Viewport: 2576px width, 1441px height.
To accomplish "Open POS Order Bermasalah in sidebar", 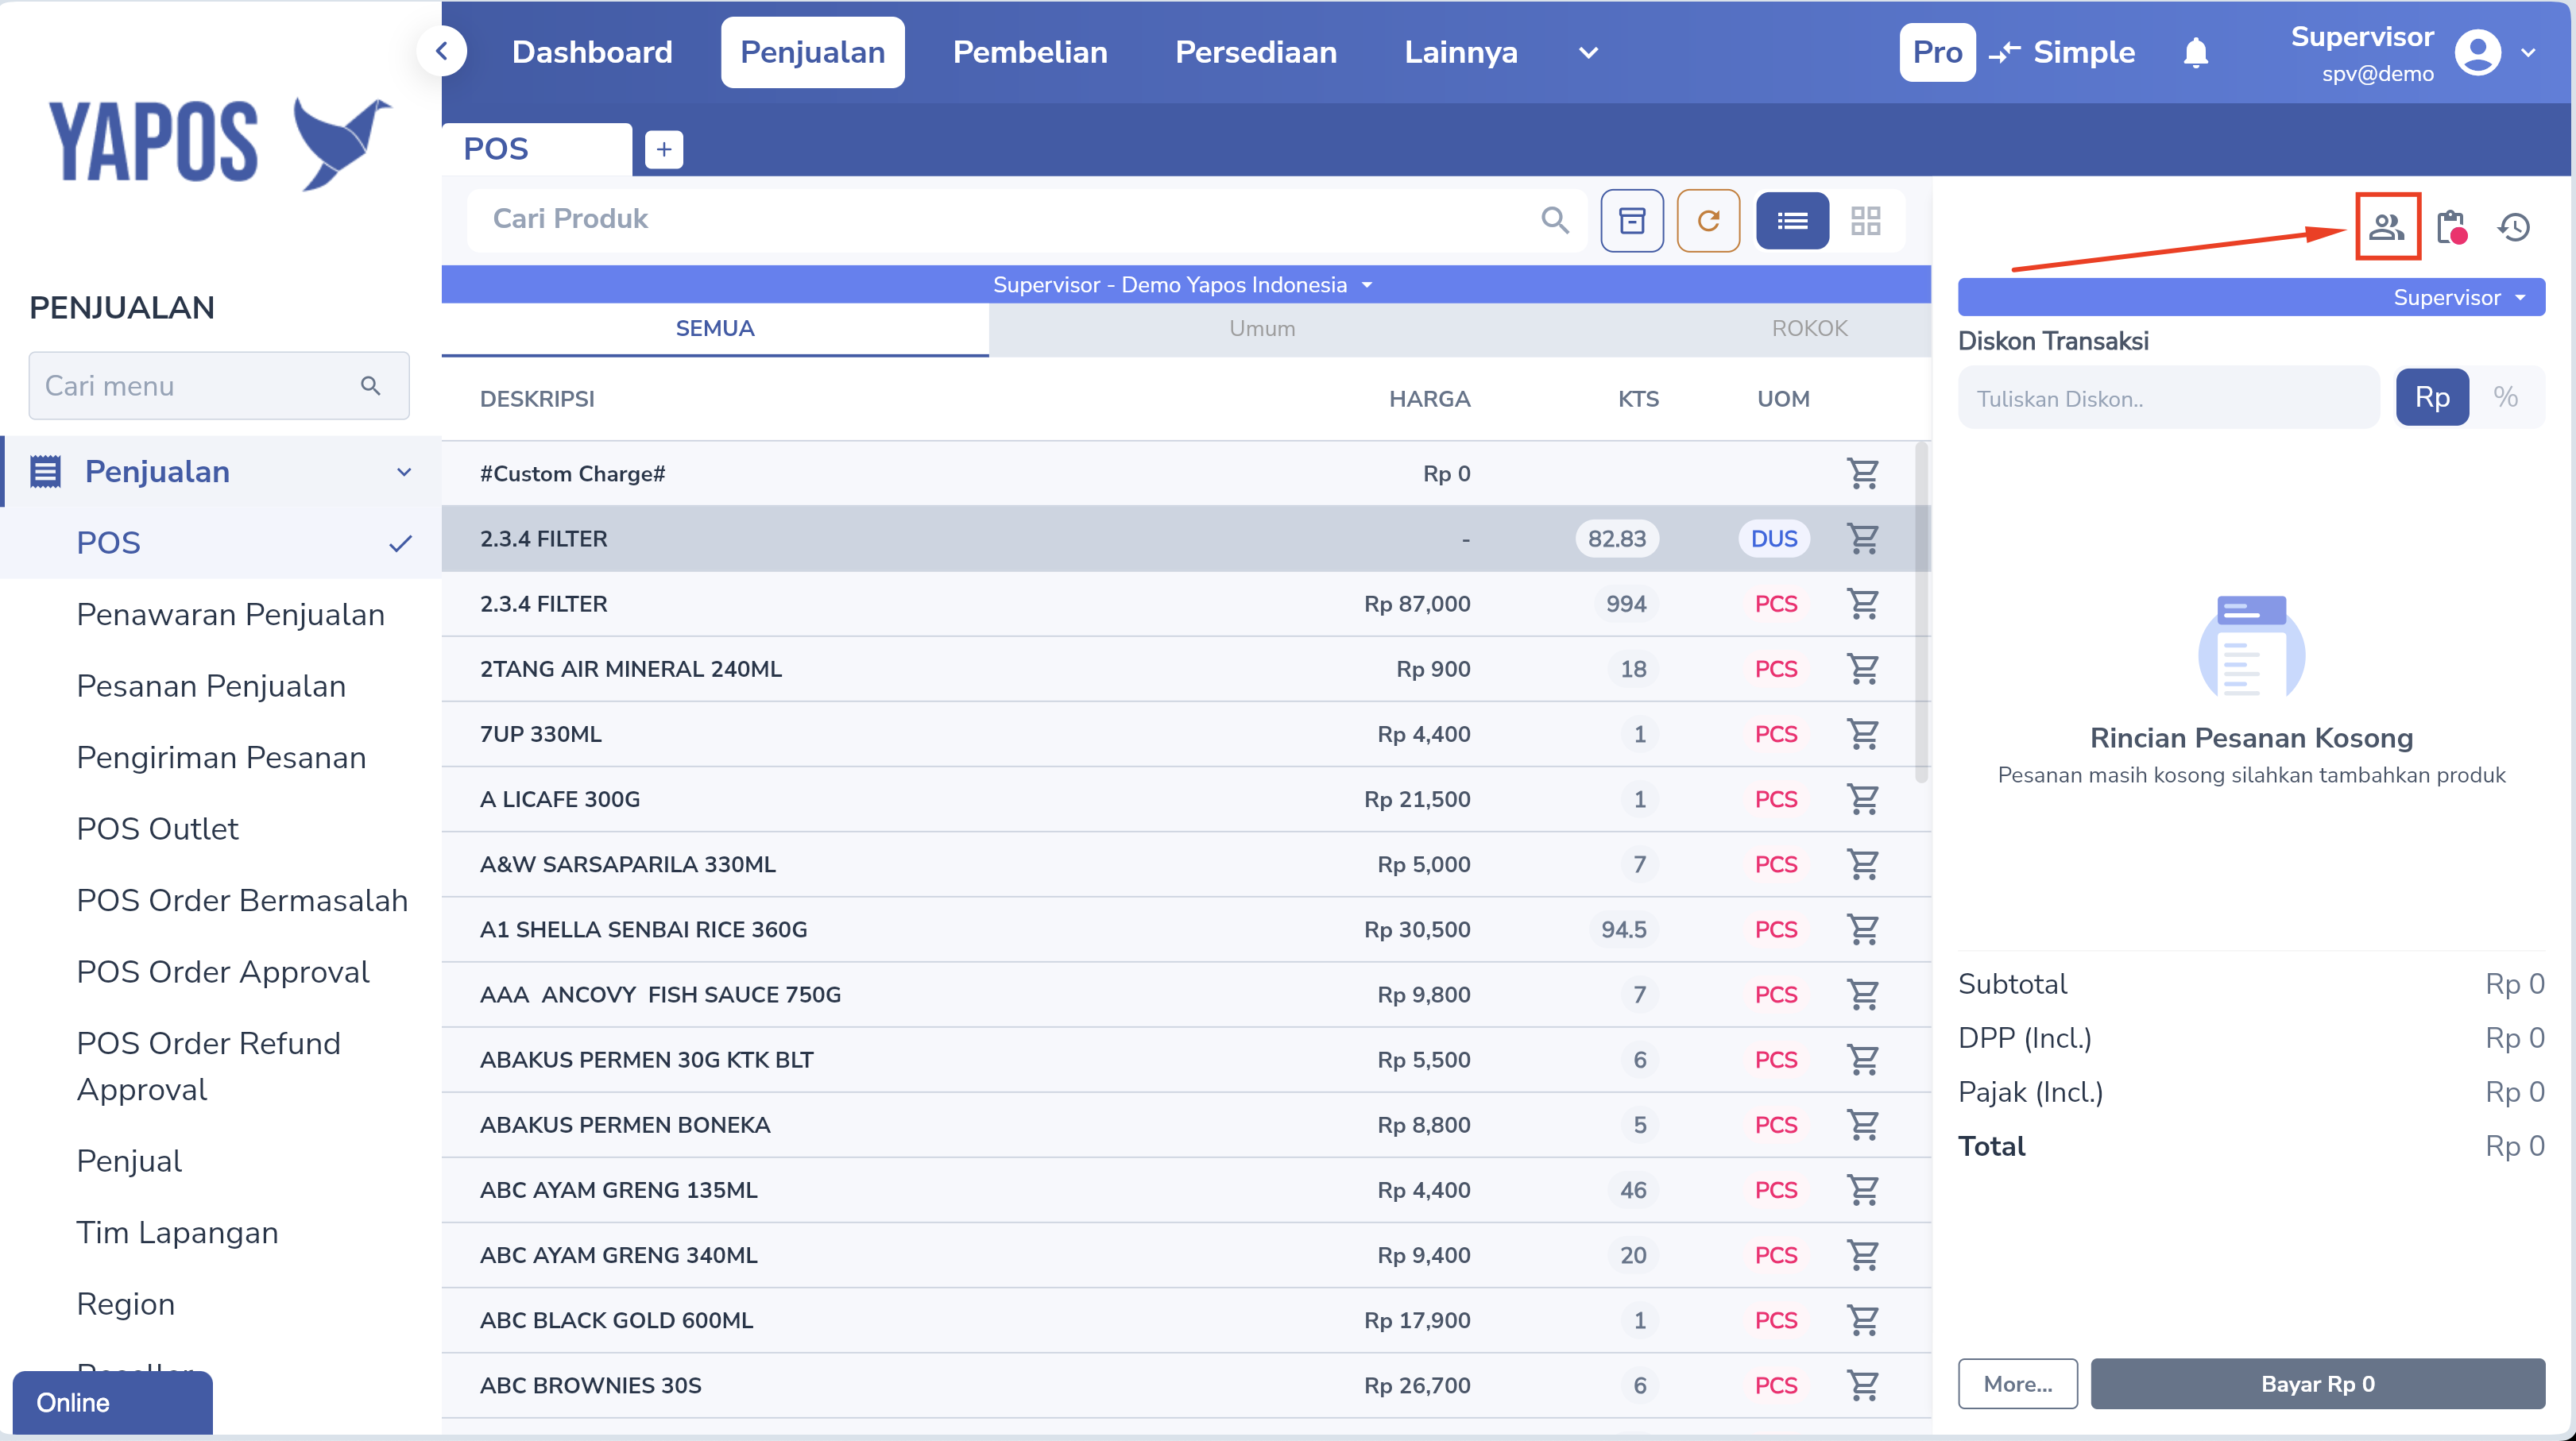I will 242,900.
